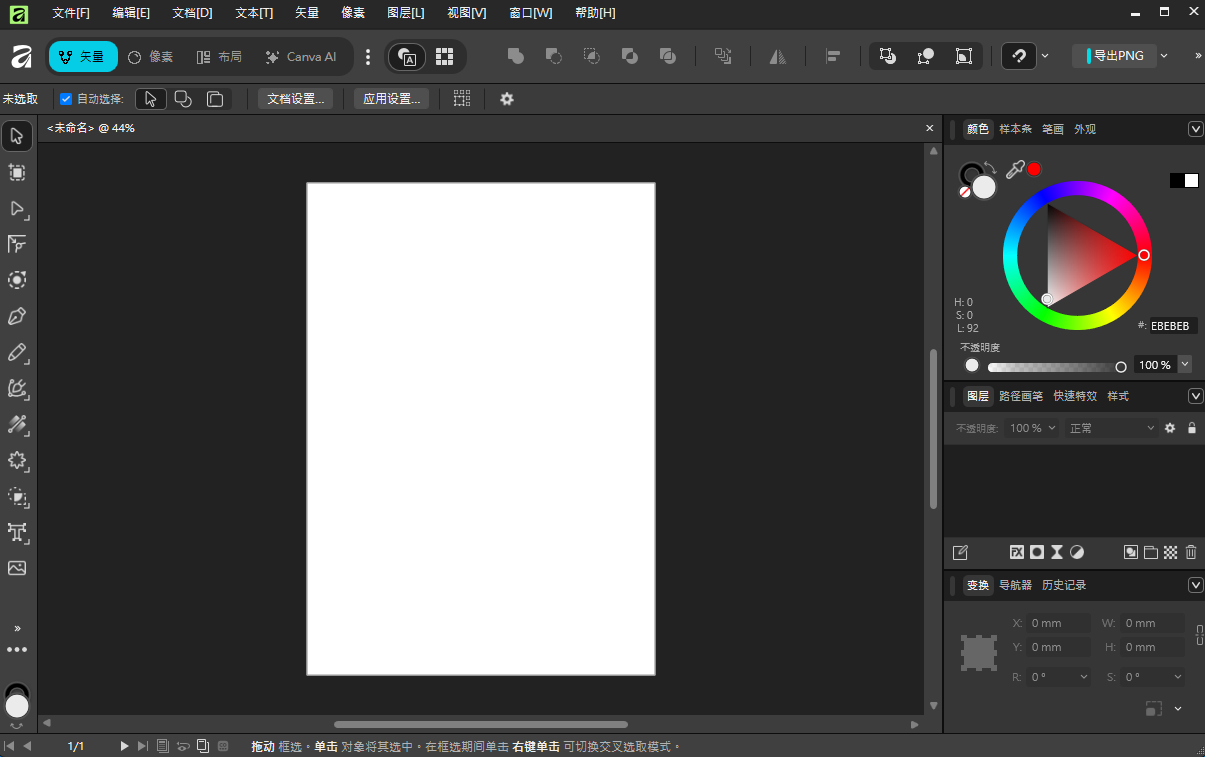1205x757 pixels.
Task: Select the Place Image tool
Action: point(17,568)
